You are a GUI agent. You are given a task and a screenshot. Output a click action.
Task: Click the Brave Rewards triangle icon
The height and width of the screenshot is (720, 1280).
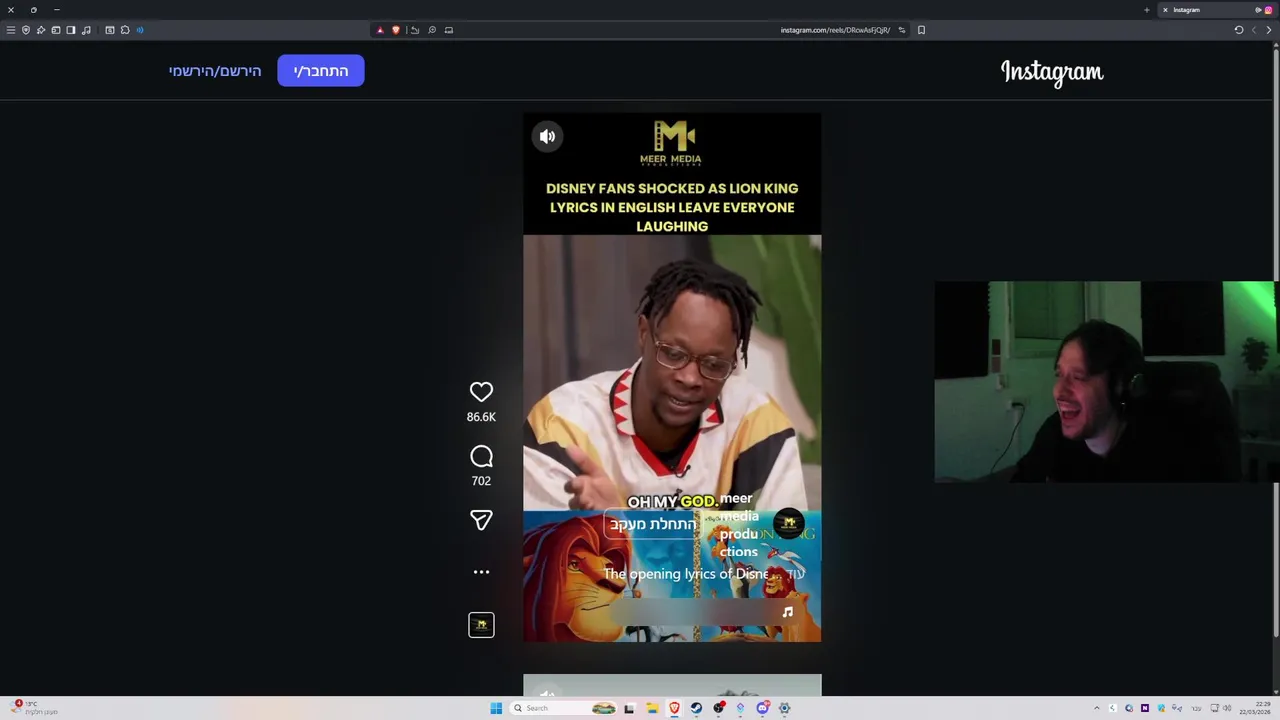(380, 30)
